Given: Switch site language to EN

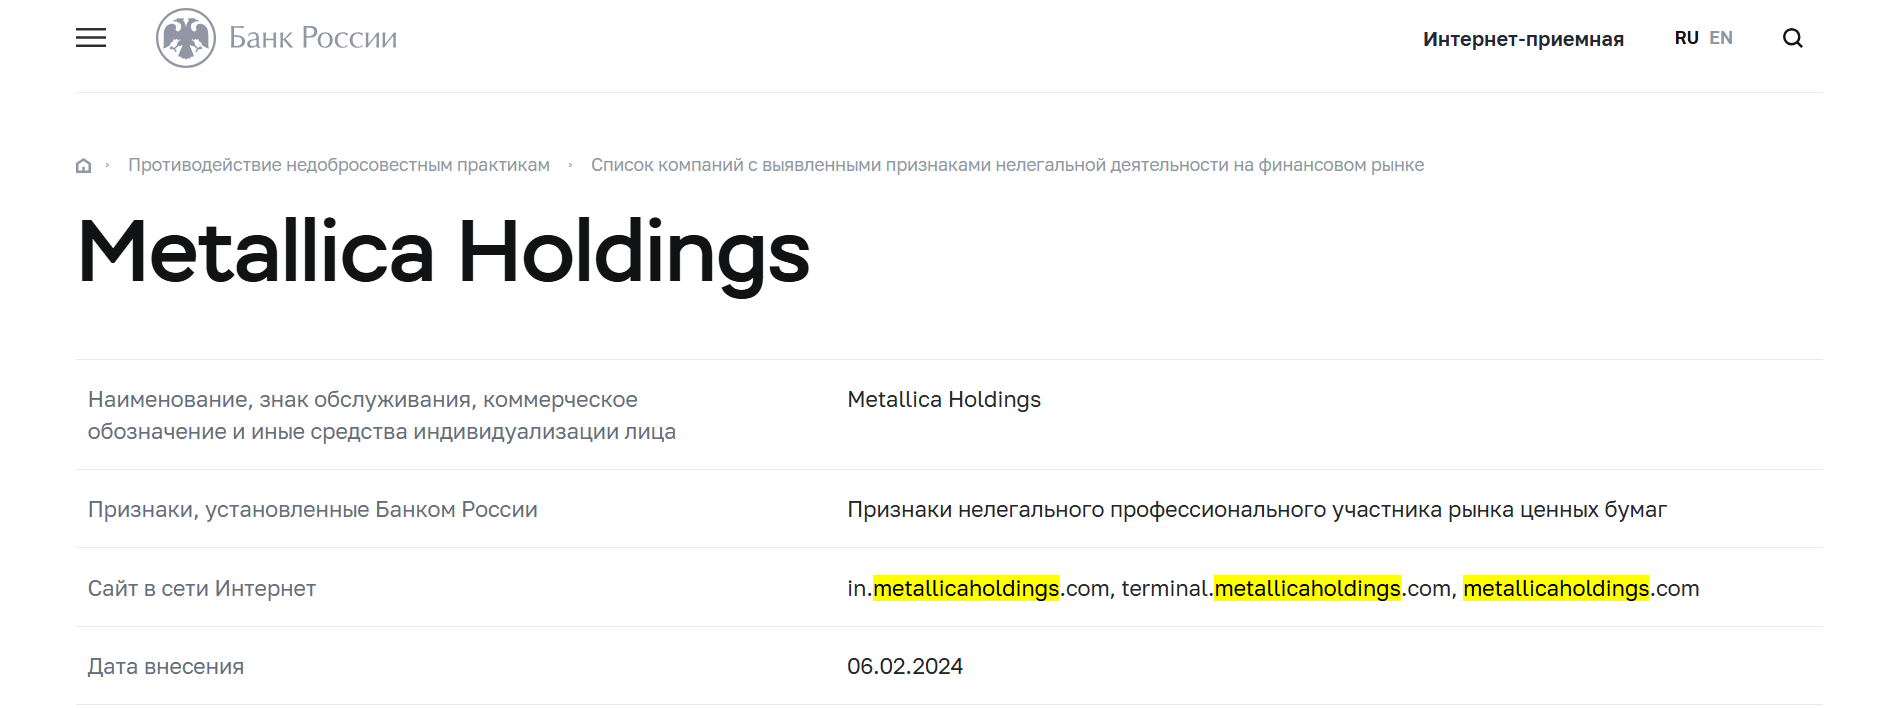Looking at the screenshot, I should pos(1721,38).
